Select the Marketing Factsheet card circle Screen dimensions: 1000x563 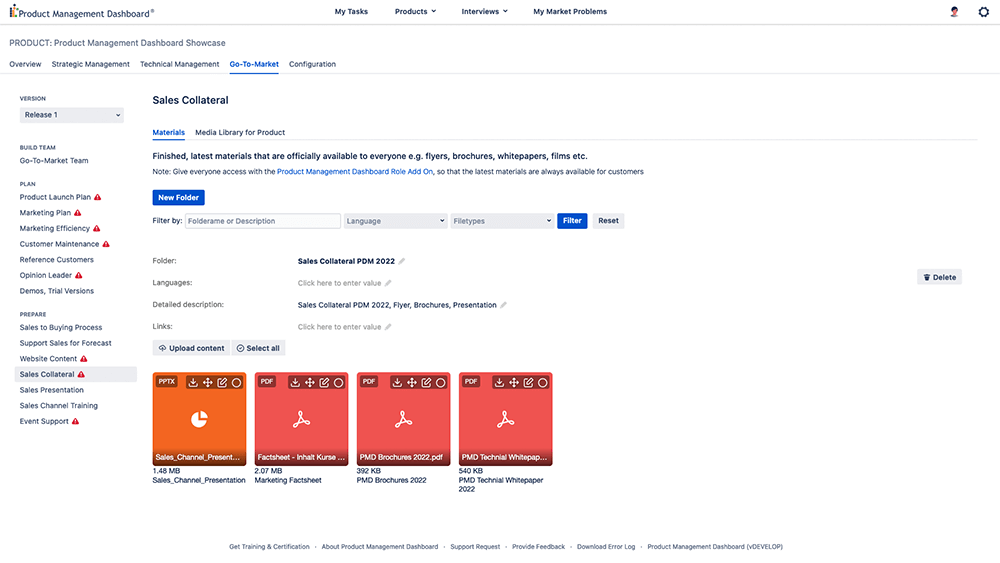click(x=339, y=383)
